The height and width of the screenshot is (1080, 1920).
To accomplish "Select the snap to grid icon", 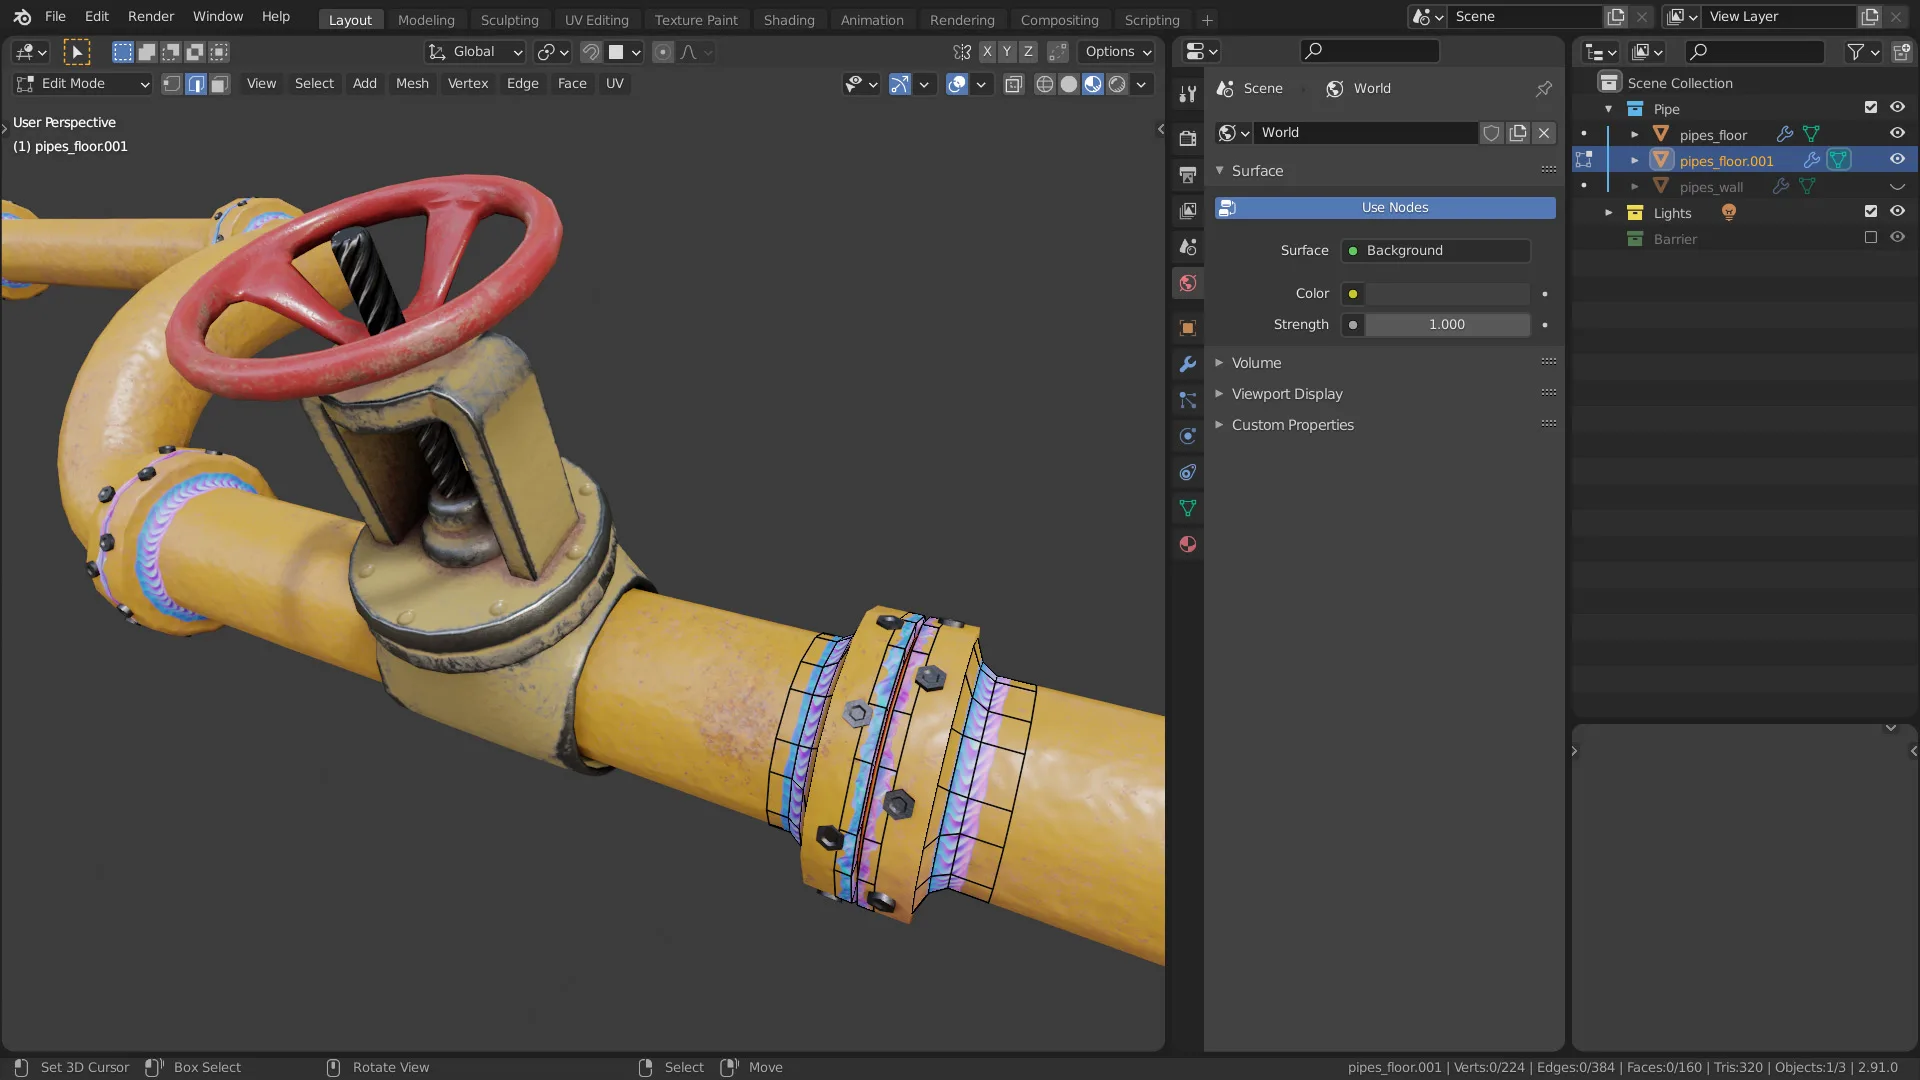I will 616,51.
